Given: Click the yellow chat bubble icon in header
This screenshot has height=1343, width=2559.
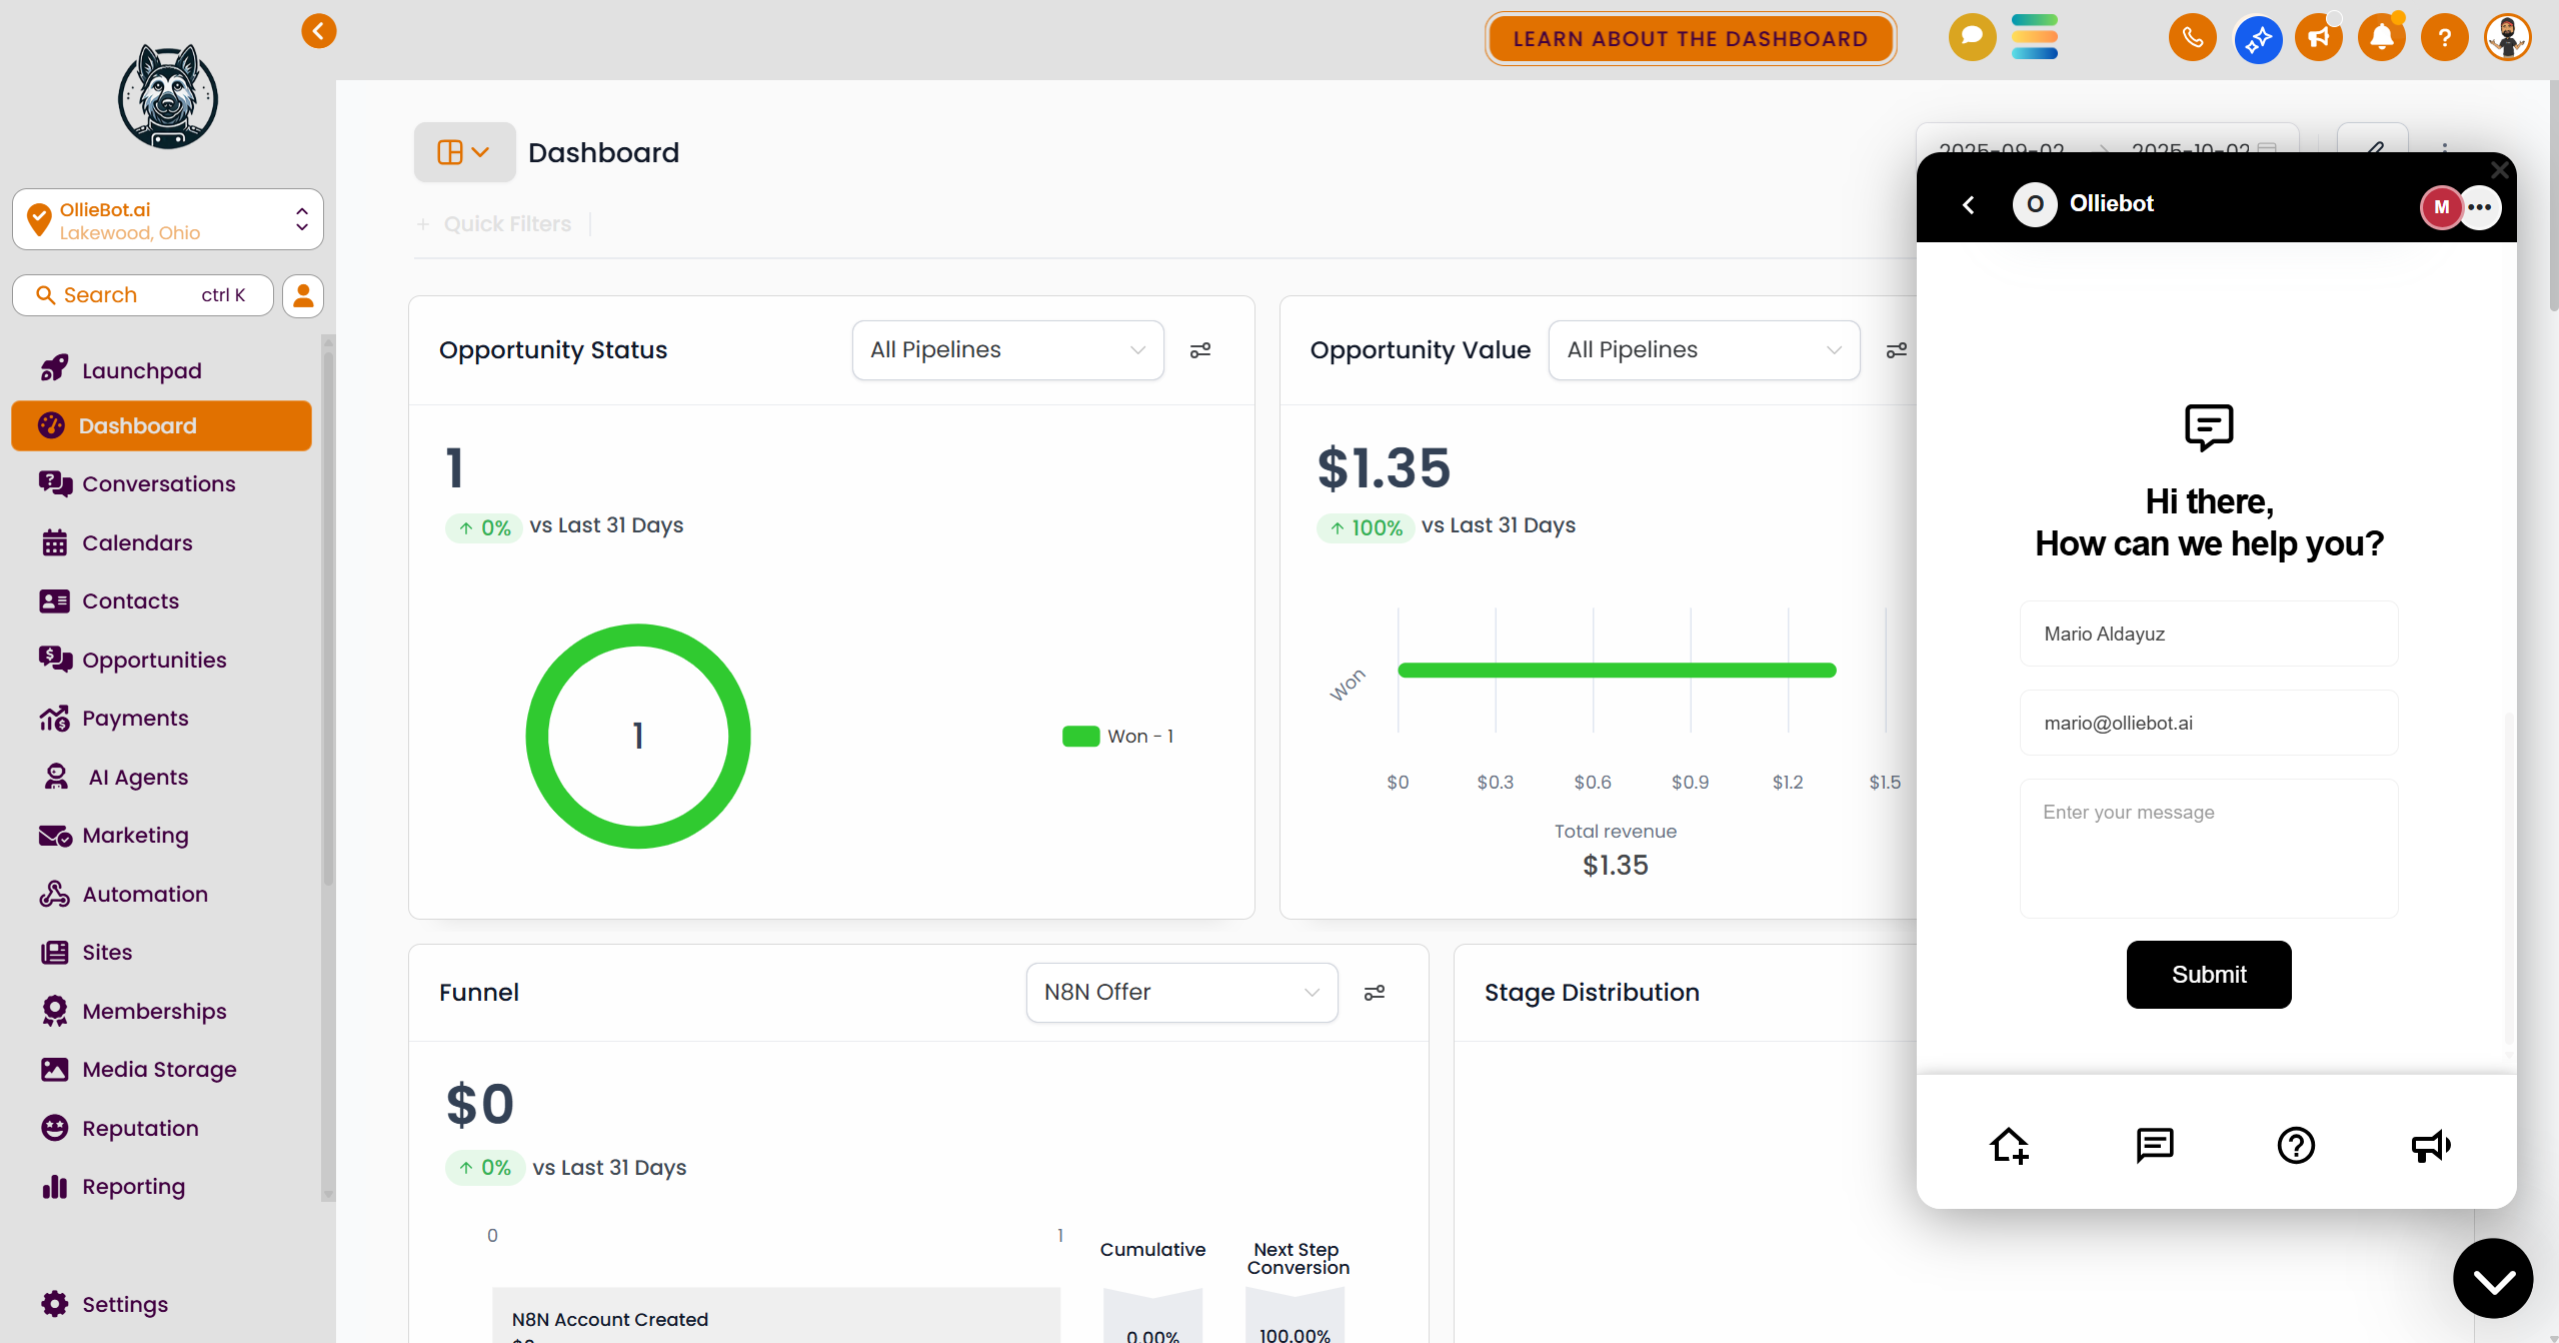Looking at the screenshot, I should 1971,37.
